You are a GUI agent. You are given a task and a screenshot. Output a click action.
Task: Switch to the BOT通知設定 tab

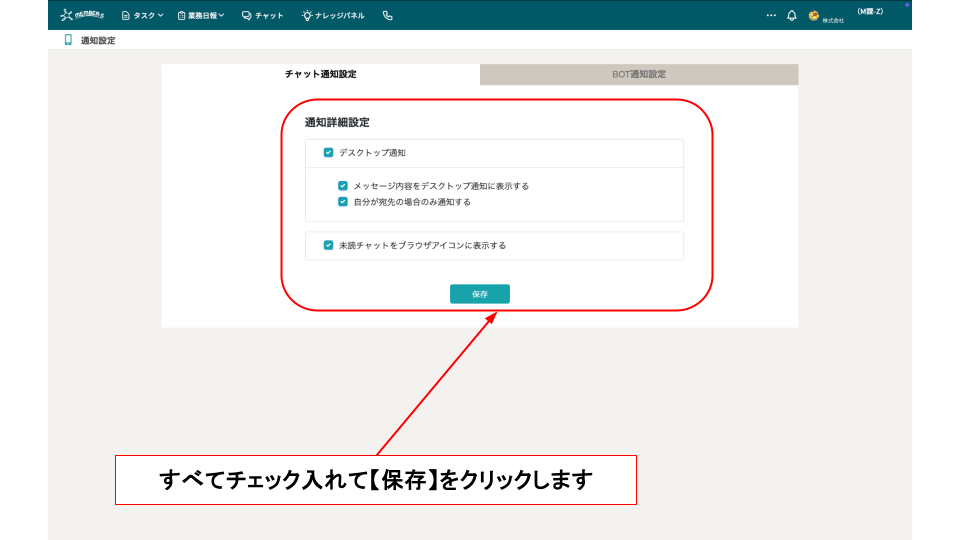pyautogui.click(x=639, y=74)
